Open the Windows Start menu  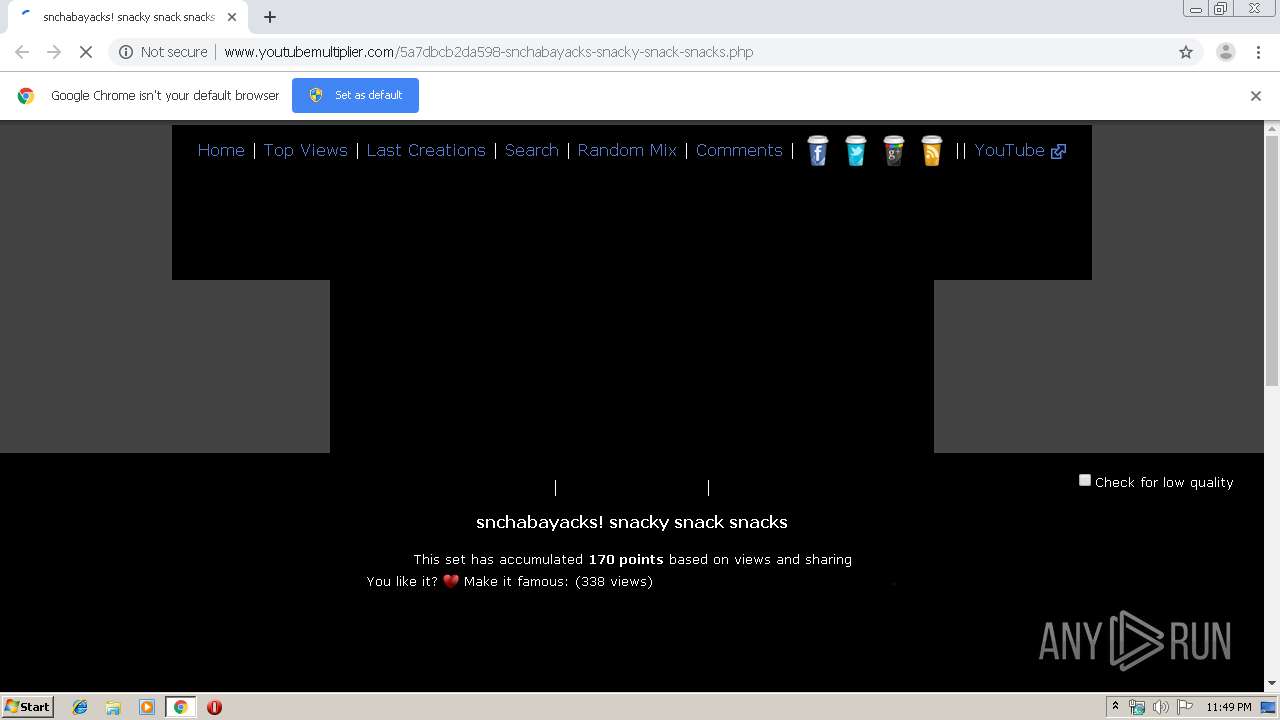(28, 706)
